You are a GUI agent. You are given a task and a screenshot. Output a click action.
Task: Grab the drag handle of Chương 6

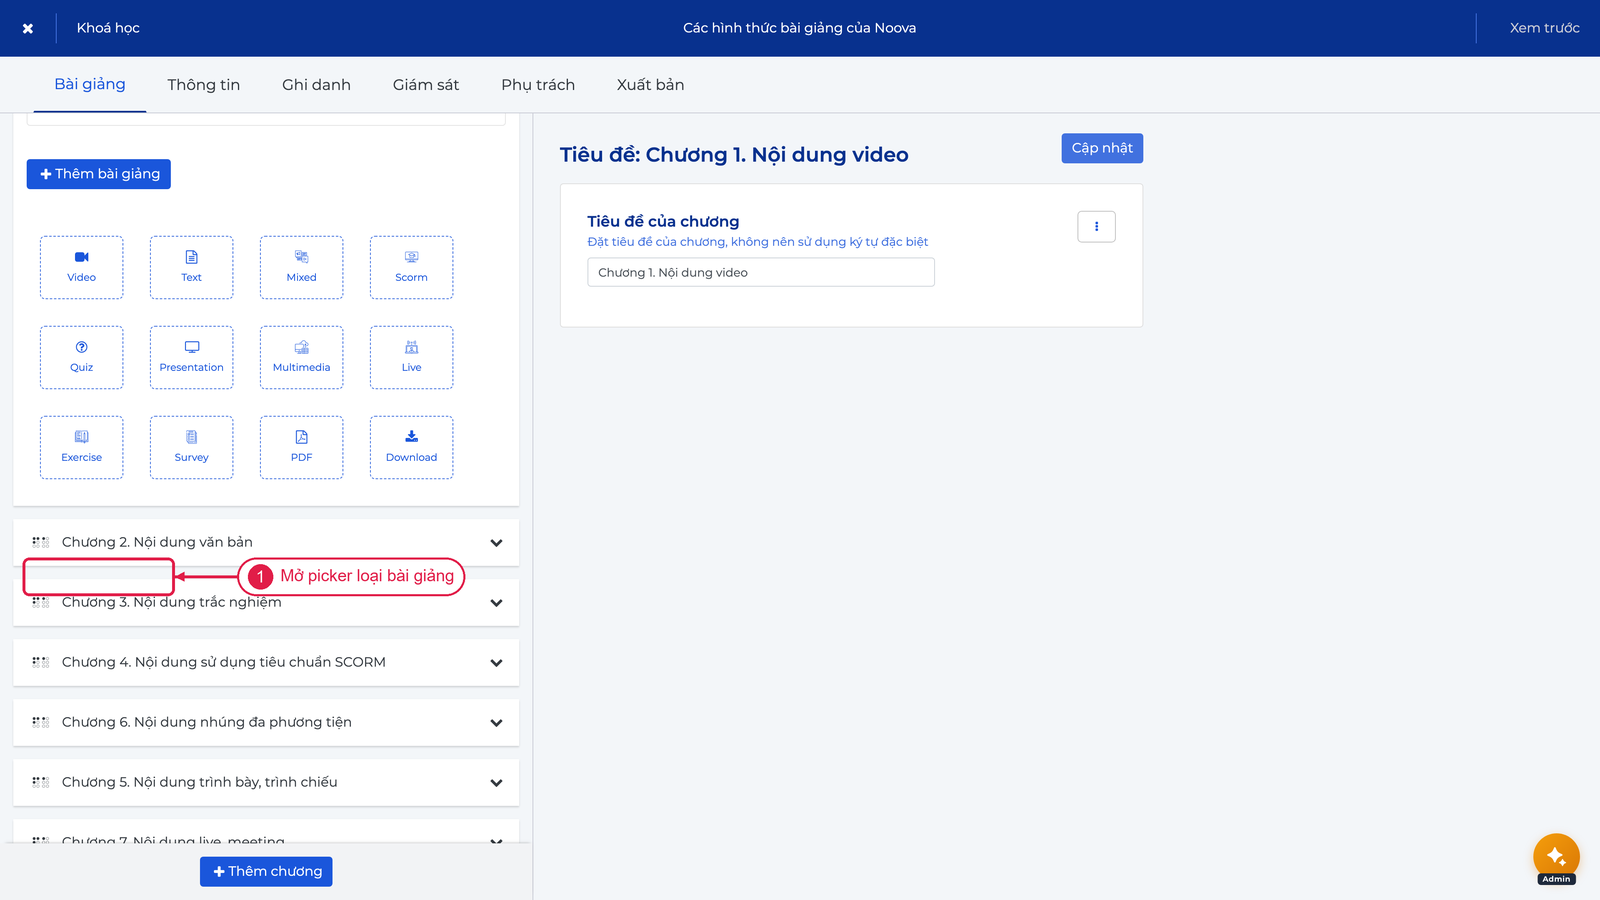pos(40,722)
